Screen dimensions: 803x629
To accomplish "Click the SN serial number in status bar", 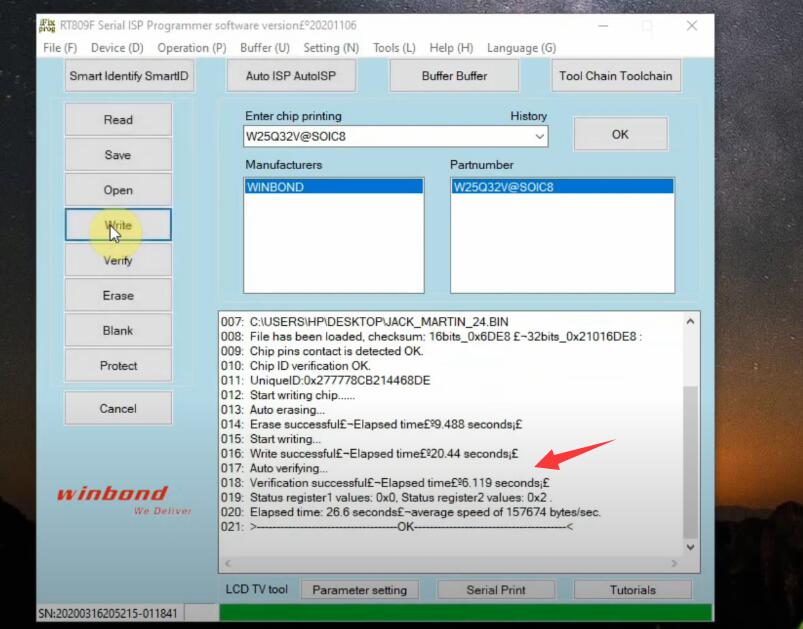I will point(108,613).
